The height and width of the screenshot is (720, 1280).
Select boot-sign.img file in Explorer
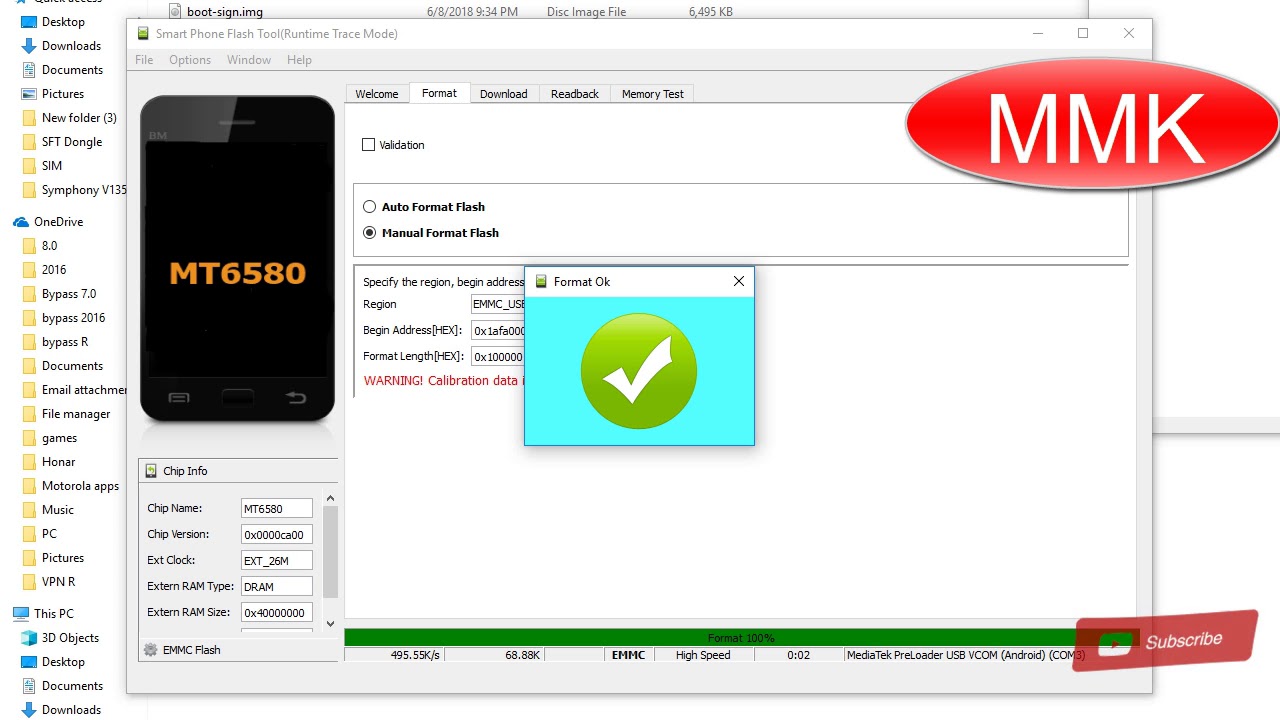(225, 12)
